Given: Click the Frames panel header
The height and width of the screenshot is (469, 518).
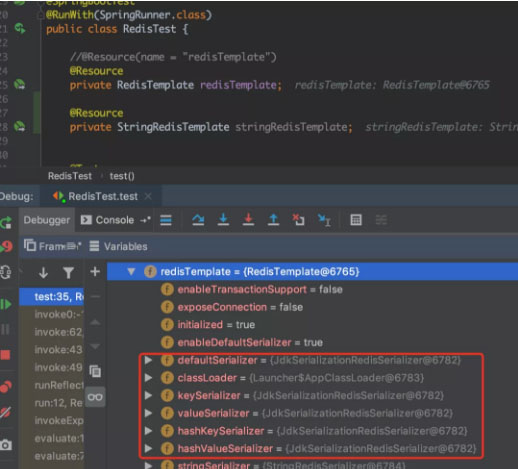Looking at the screenshot, I should pos(52,246).
